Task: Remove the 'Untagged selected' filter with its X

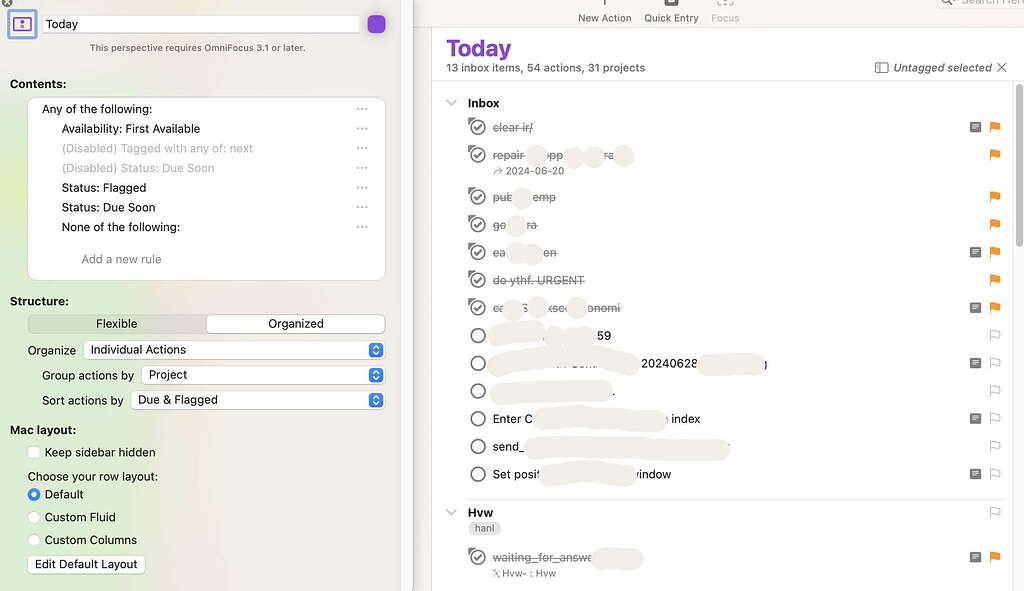Action: pyautogui.click(x=1001, y=67)
